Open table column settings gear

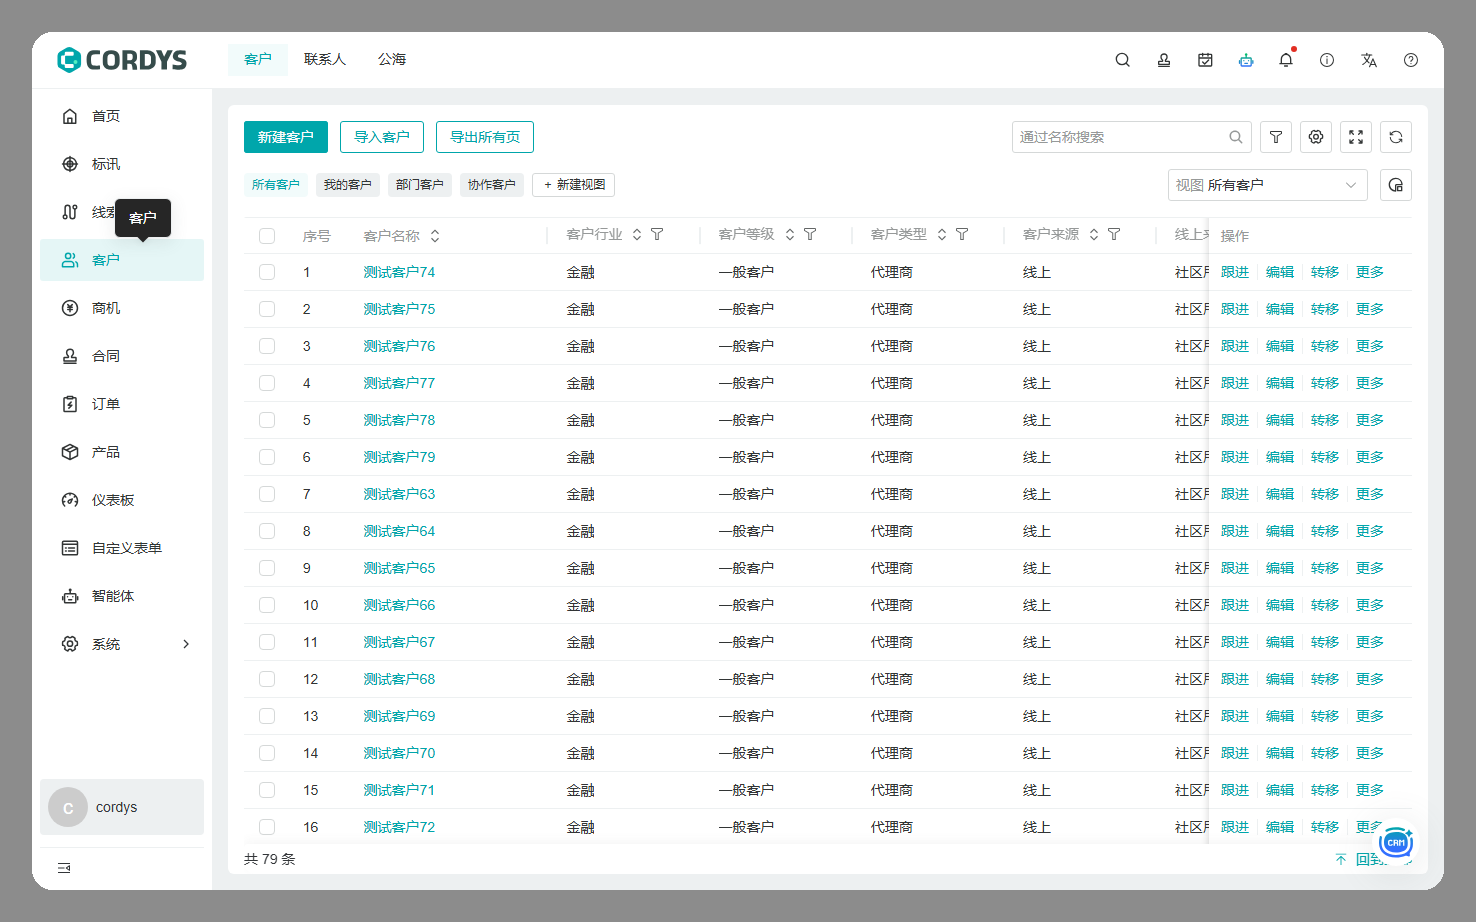click(x=1316, y=137)
